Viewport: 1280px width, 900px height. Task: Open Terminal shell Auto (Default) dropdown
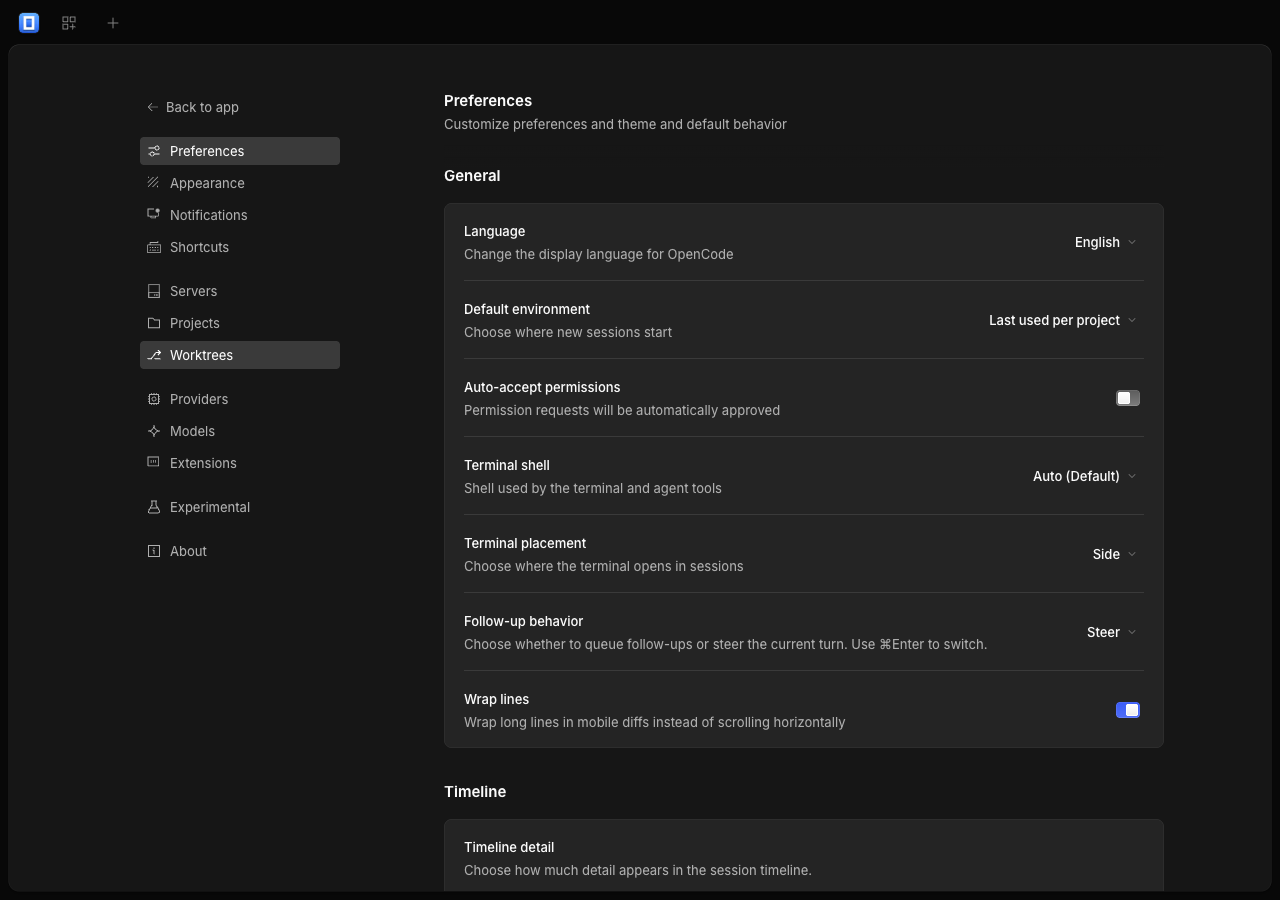(x=1084, y=476)
